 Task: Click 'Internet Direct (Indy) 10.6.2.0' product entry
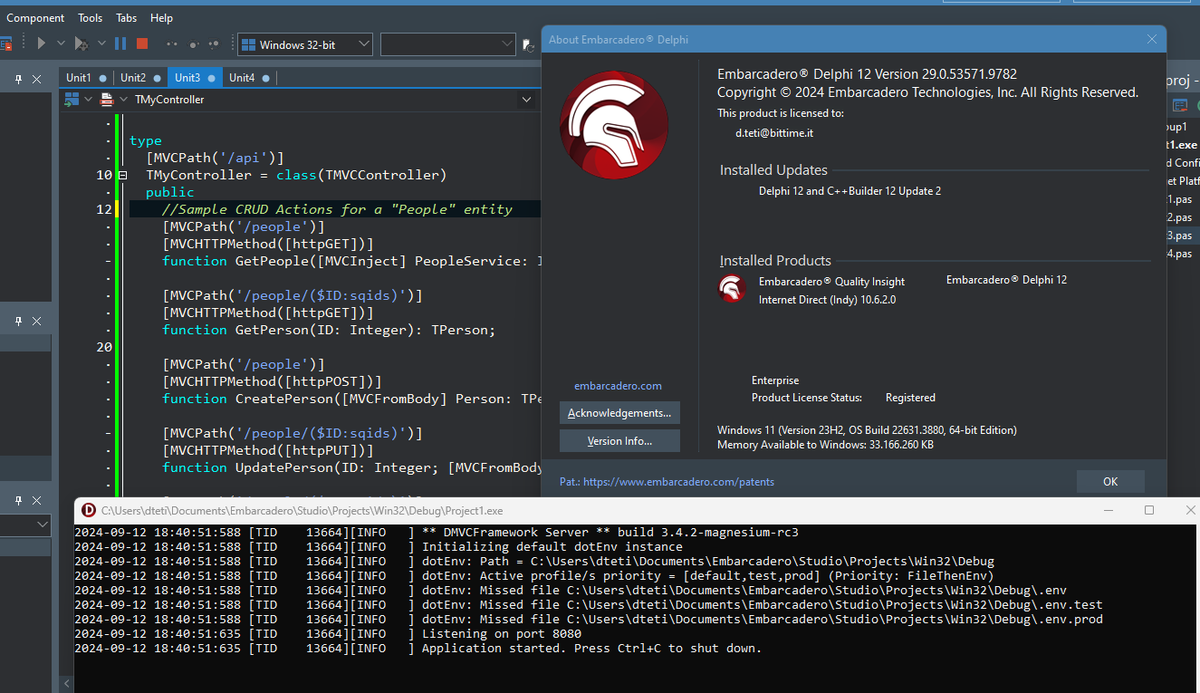[x=827, y=300]
